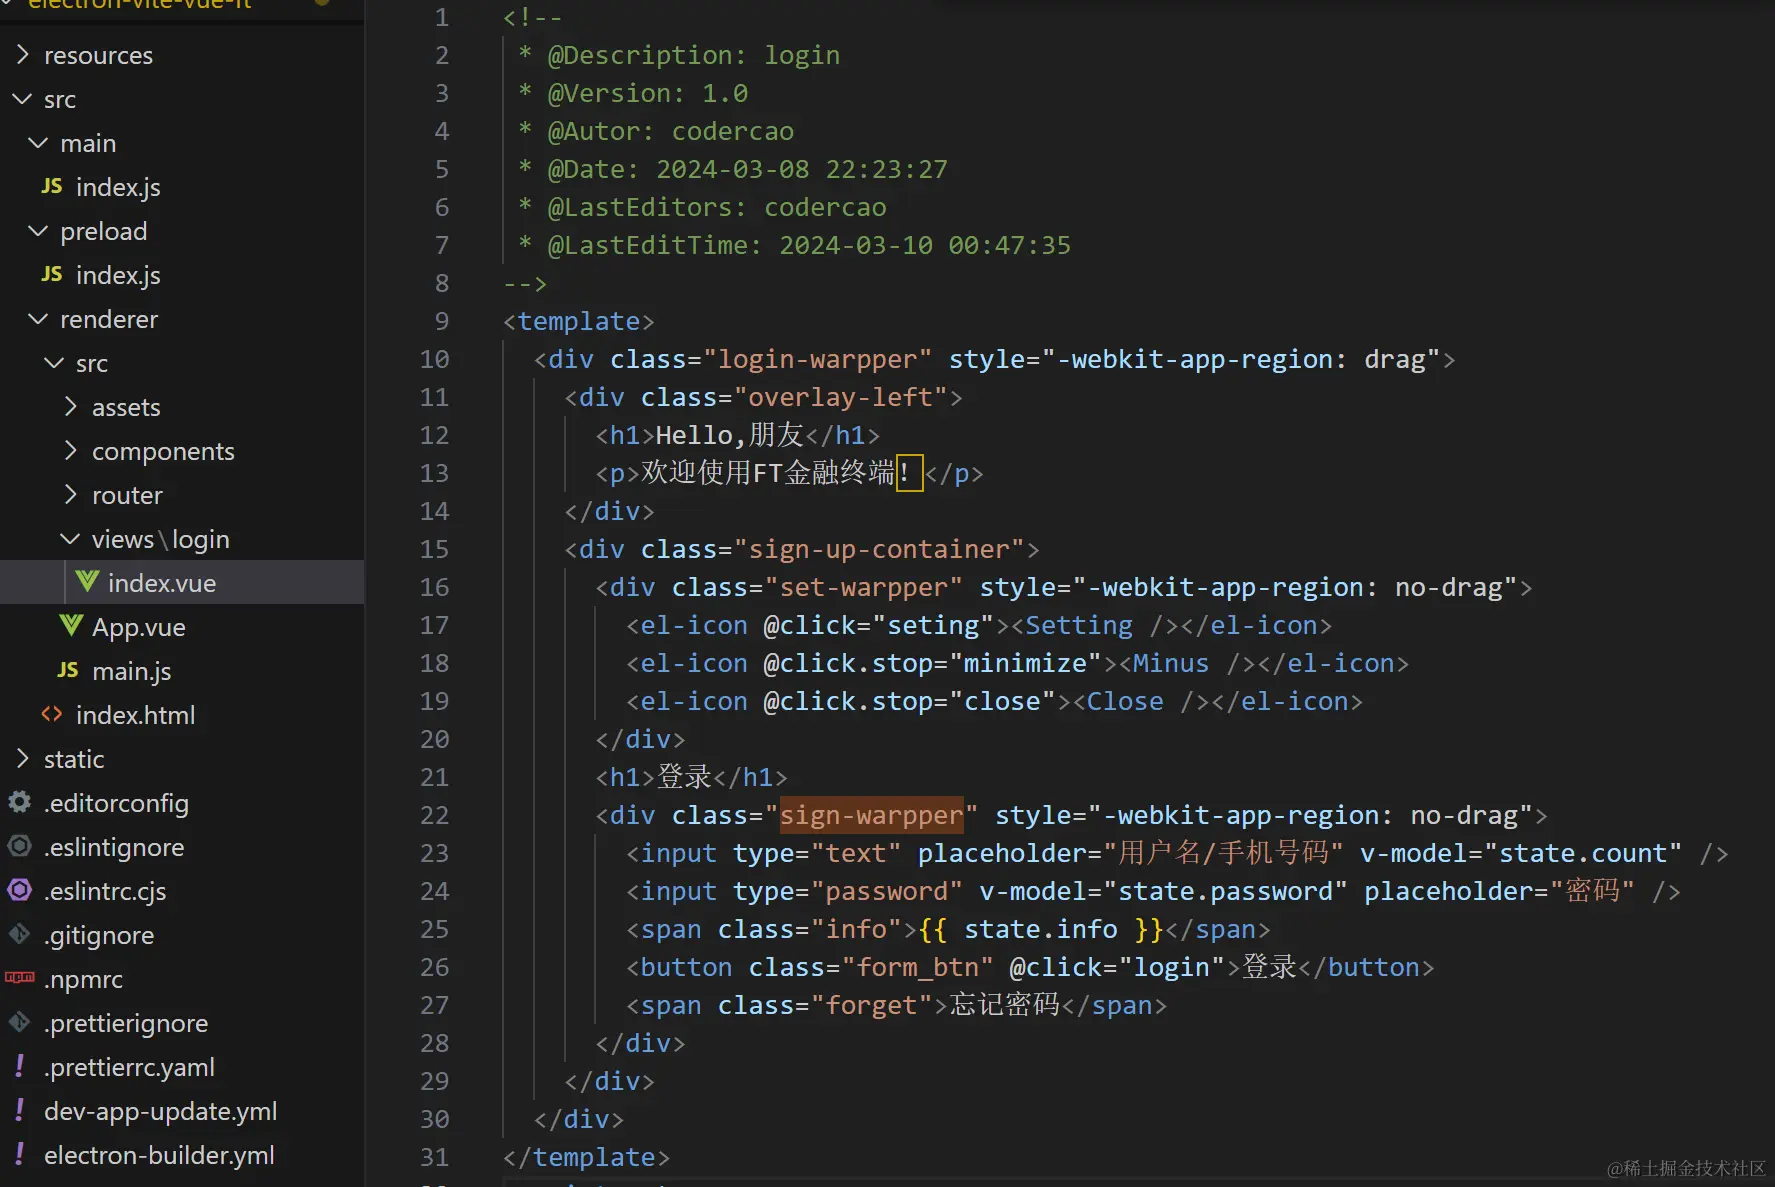This screenshot has height=1187, width=1775.
Task: Click line number 22 in gutter
Action: [x=434, y=815]
